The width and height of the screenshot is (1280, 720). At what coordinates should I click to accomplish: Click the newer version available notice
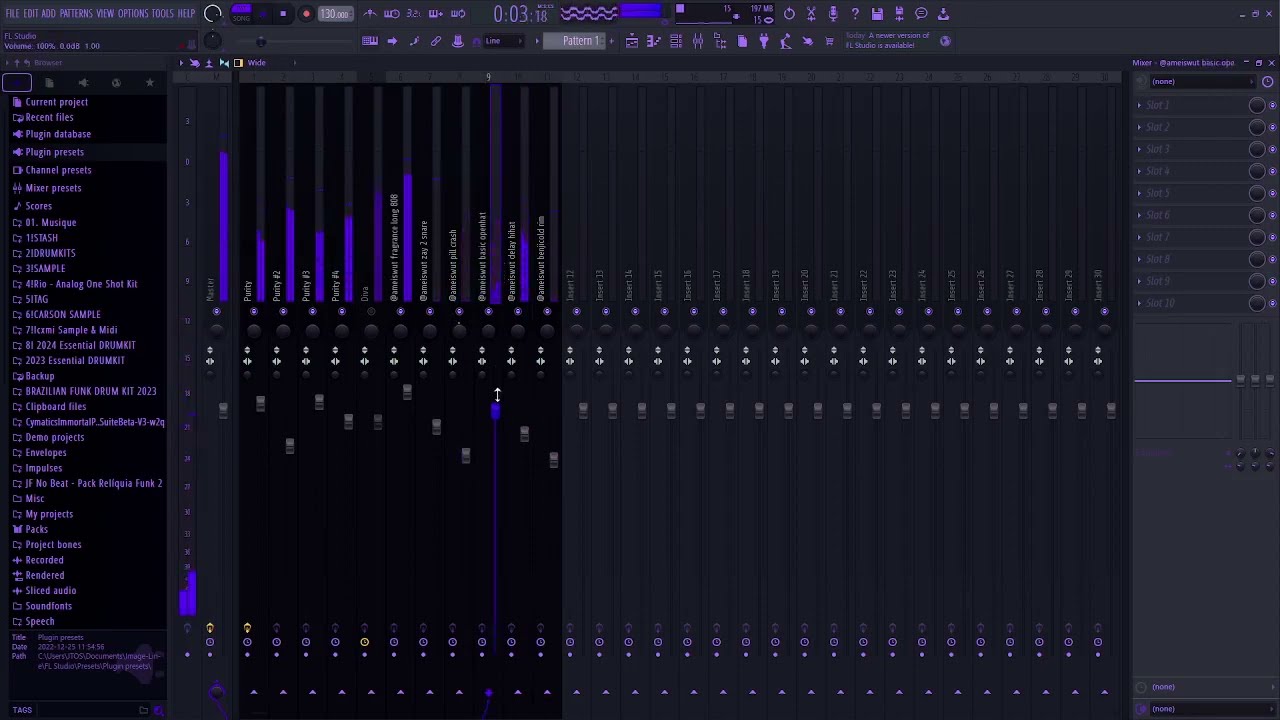point(888,41)
